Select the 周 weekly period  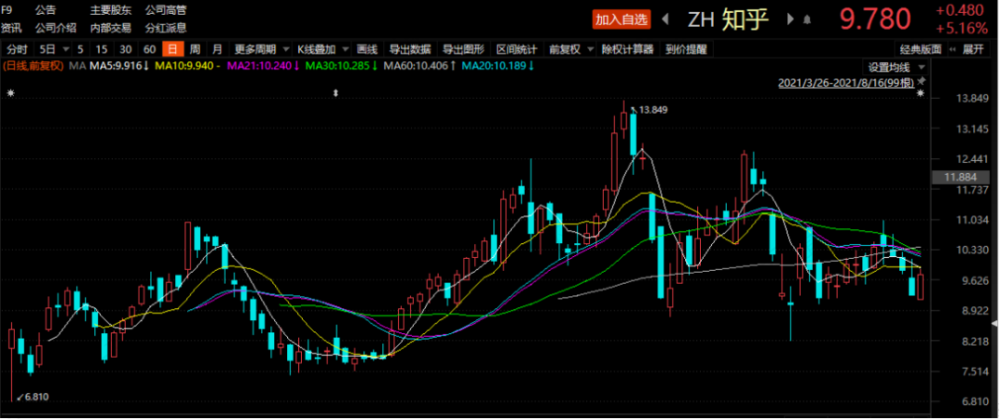(195, 49)
